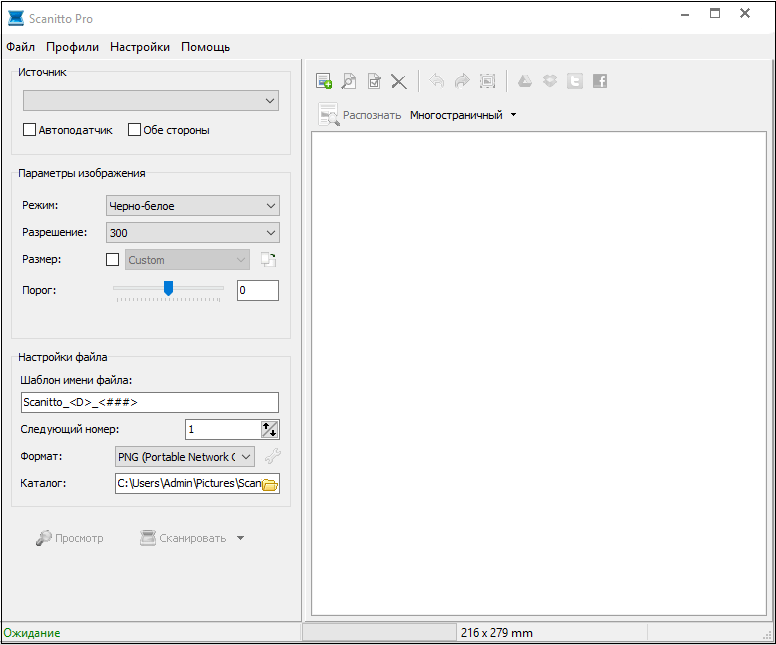The image size is (776, 645).
Task: Click the zoom magnifier toolbar icon
Action: (349, 81)
